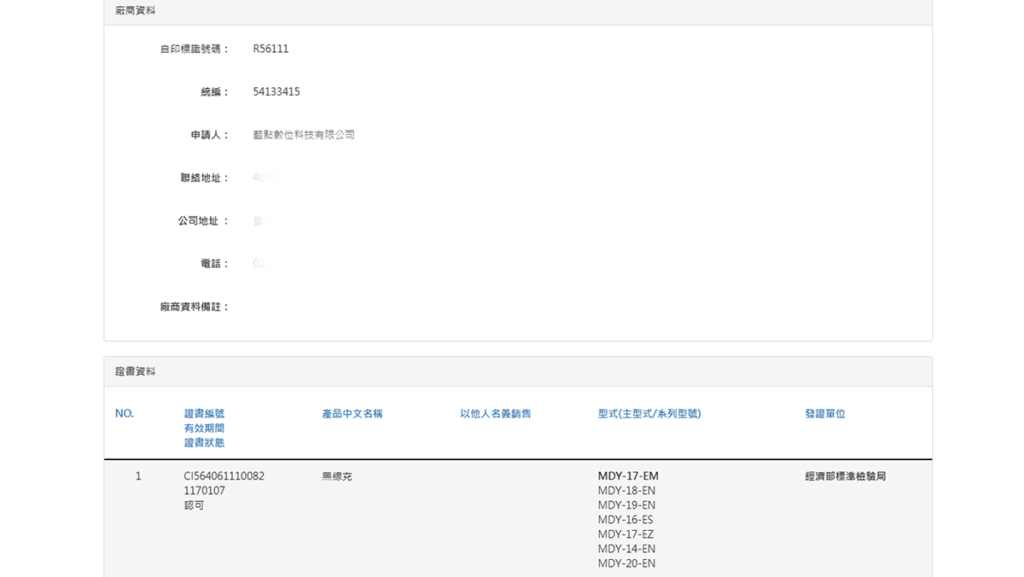
Task: Click the 廠商資料 panel header
Action: coord(135,11)
